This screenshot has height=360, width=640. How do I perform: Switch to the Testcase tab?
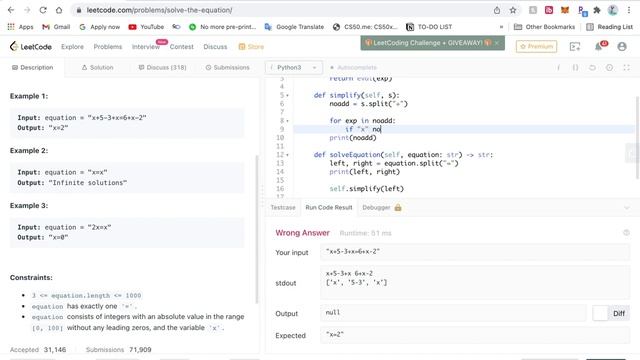(x=283, y=207)
